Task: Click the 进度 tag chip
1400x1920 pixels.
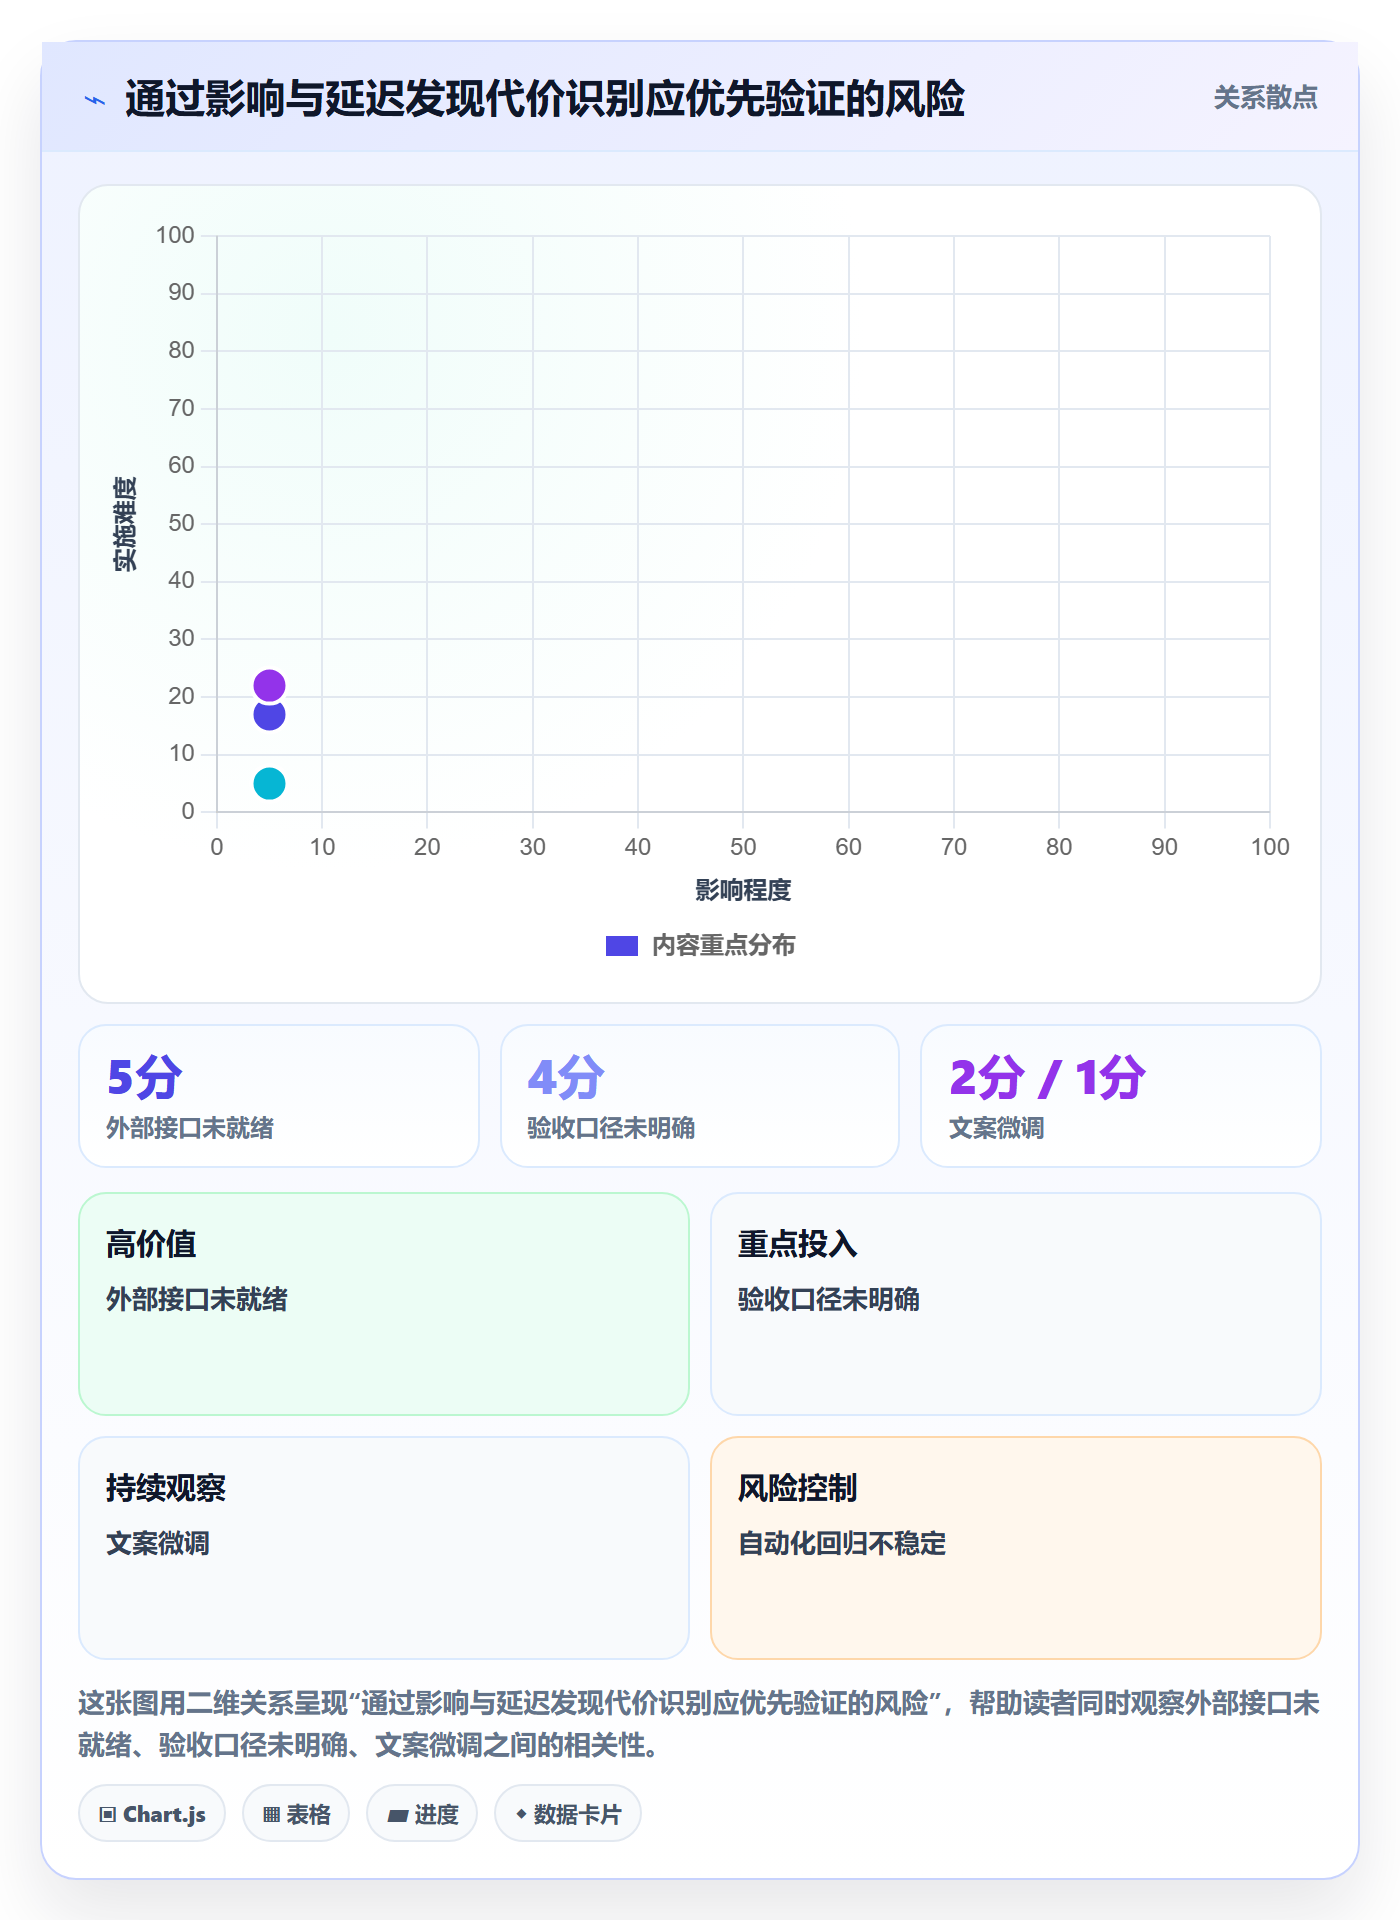Action: coord(422,1814)
